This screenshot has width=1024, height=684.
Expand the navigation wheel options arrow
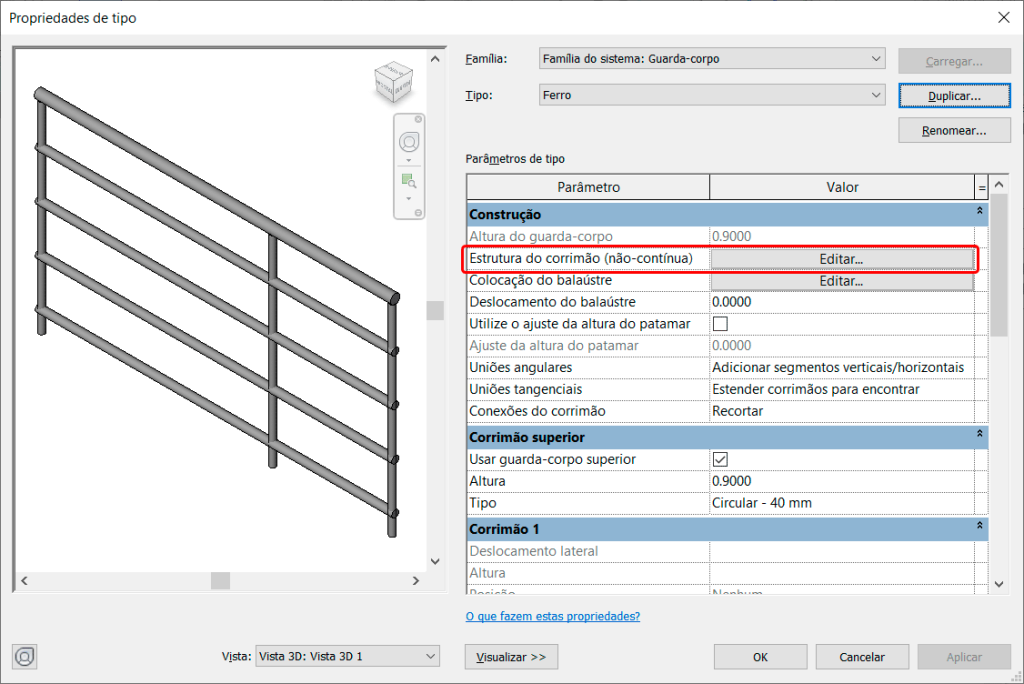coord(409,160)
